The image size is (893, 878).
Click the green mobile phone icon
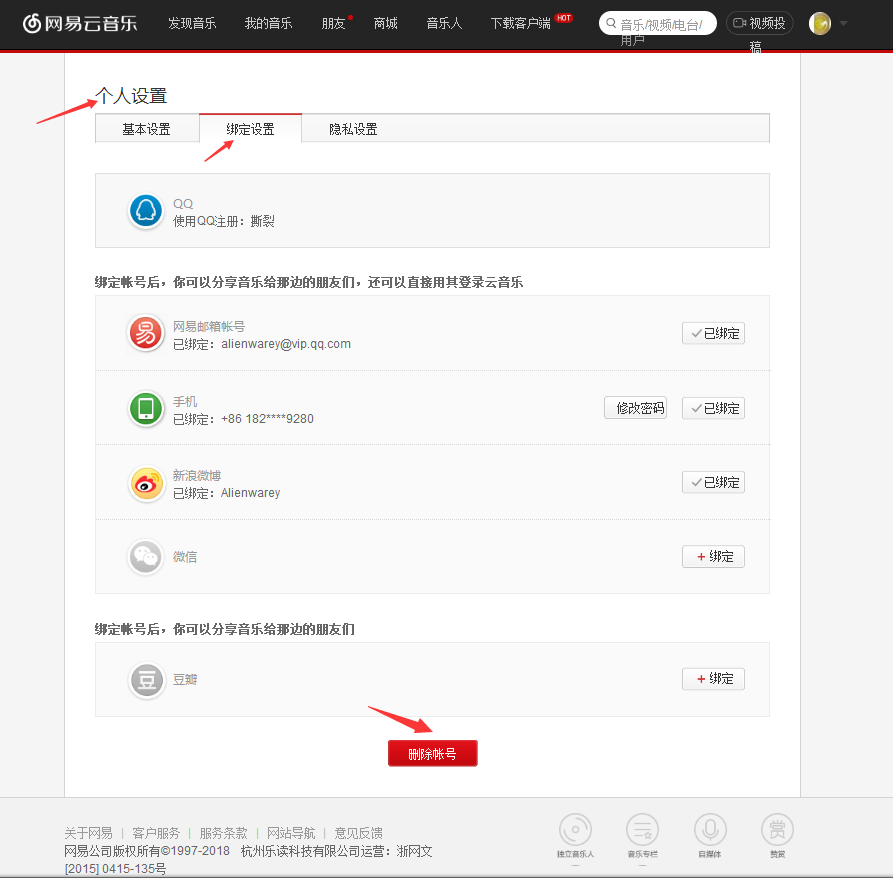[x=145, y=408]
